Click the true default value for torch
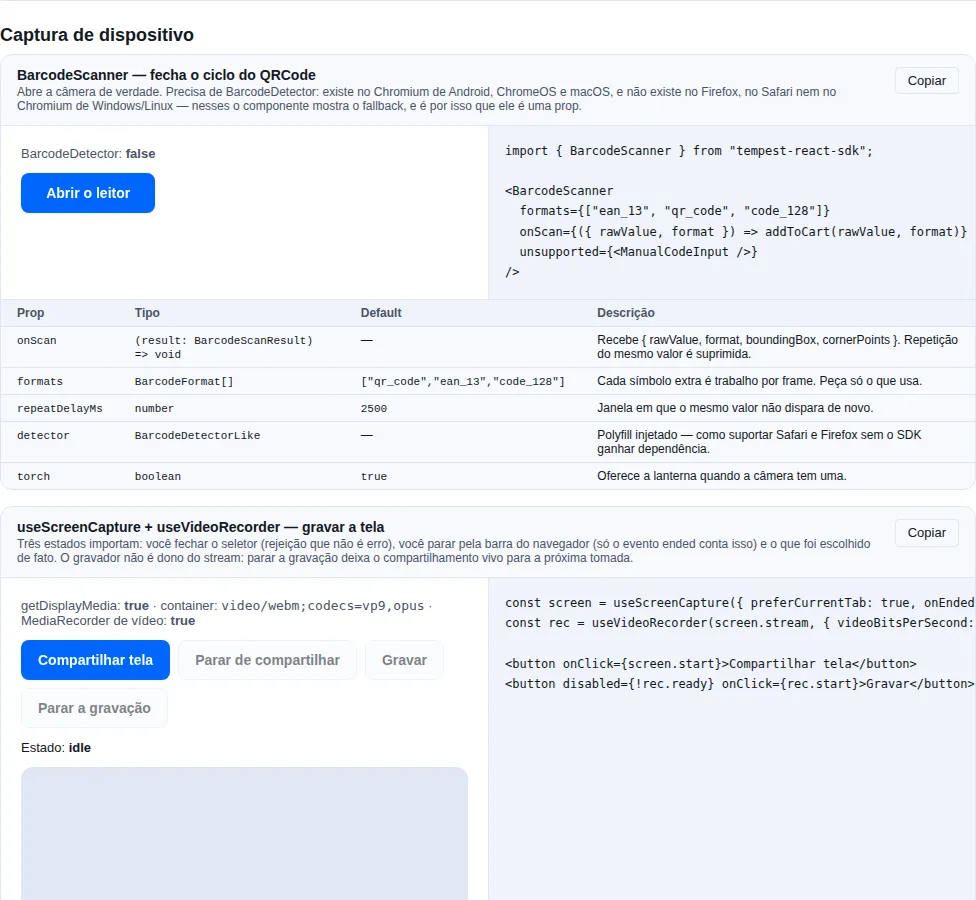Image resolution: width=976 pixels, height=900 pixels. [x=373, y=477]
